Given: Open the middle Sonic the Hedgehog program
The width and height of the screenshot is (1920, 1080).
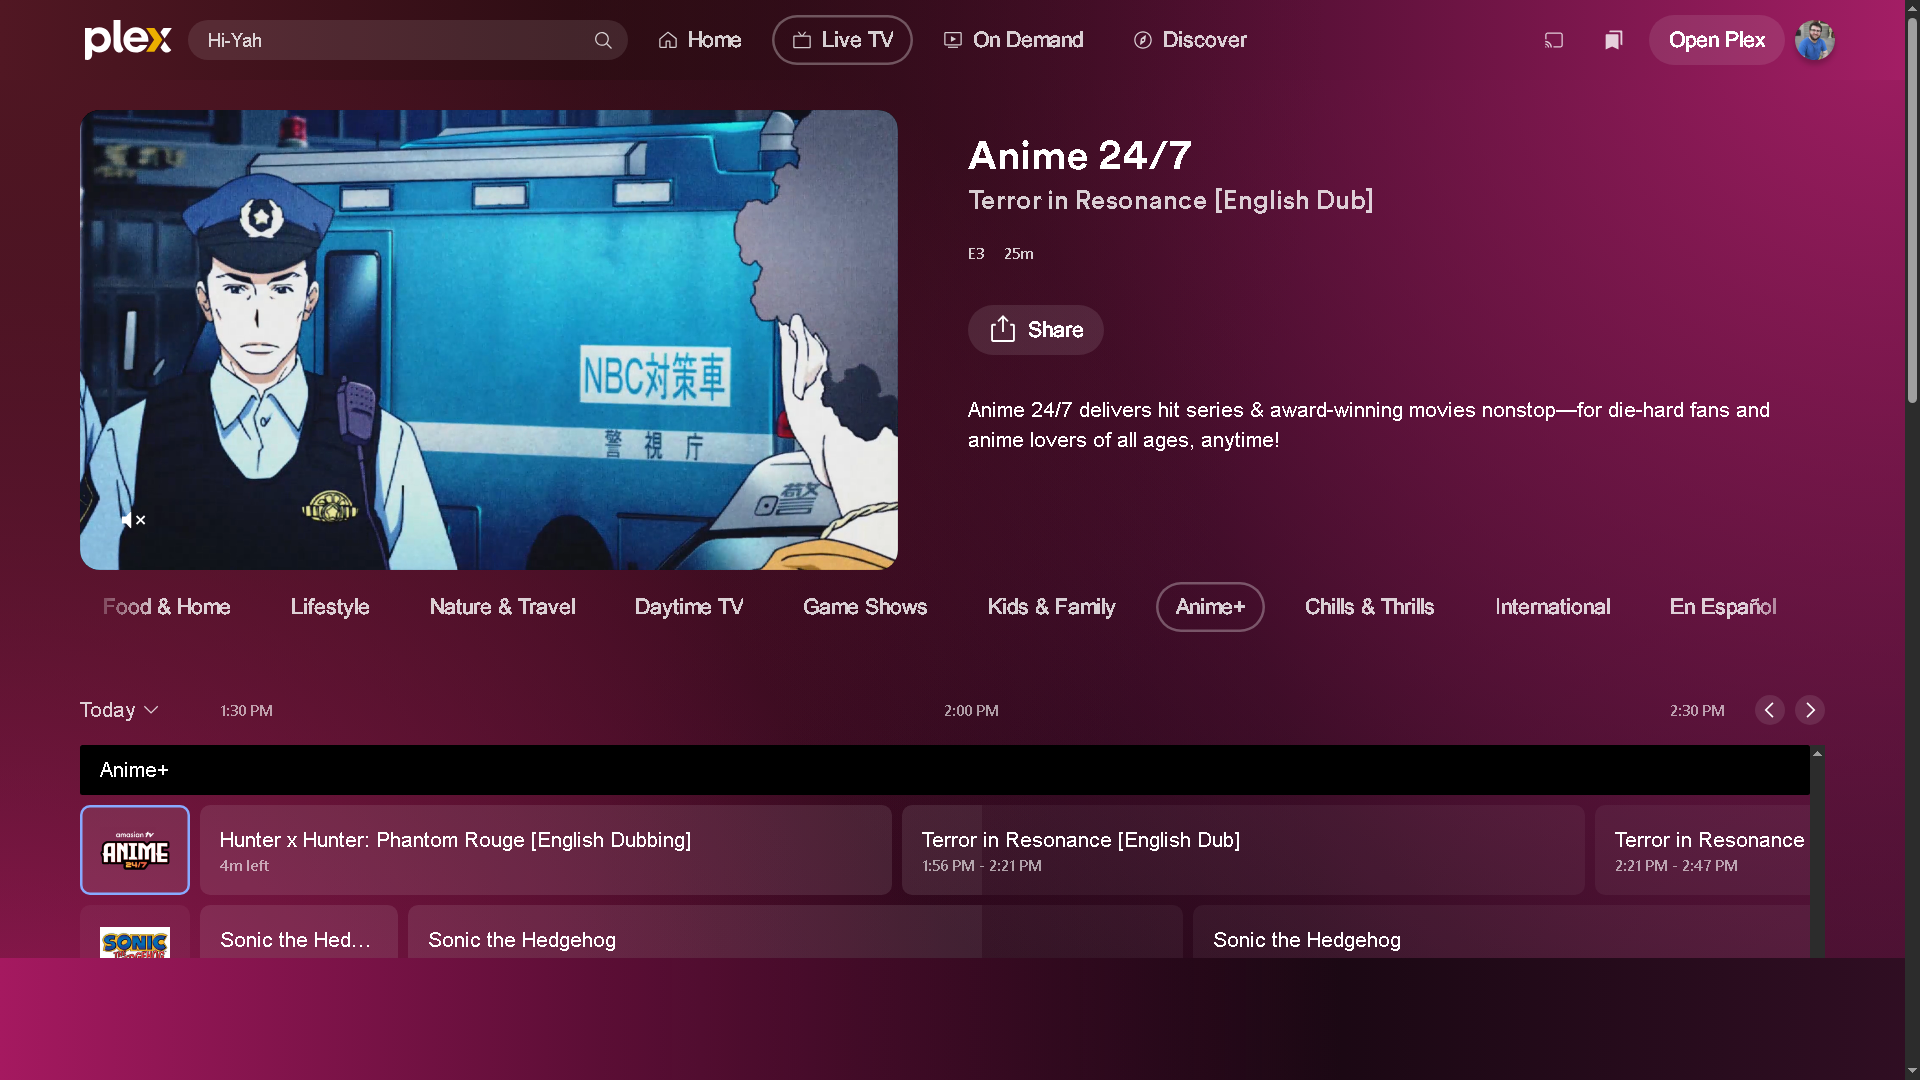Looking at the screenshot, I should [795, 932].
